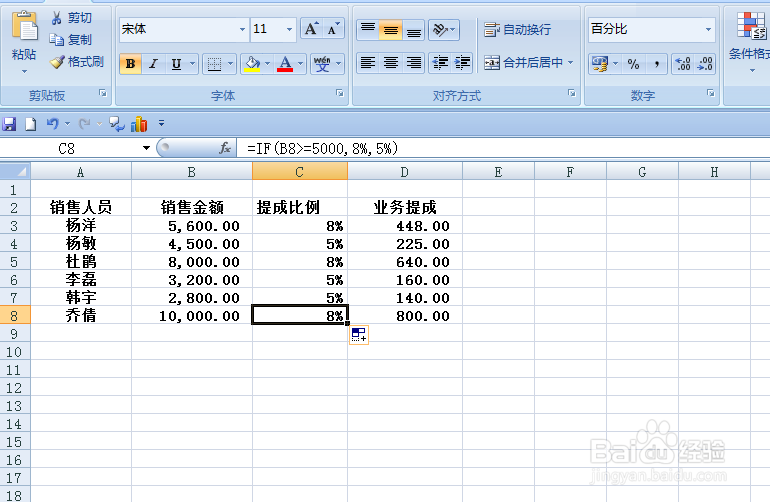Image resolution: width=770 pixels, height=502 pixels.
Task: Click the Auto Fill Options icon
Action: 359,335
